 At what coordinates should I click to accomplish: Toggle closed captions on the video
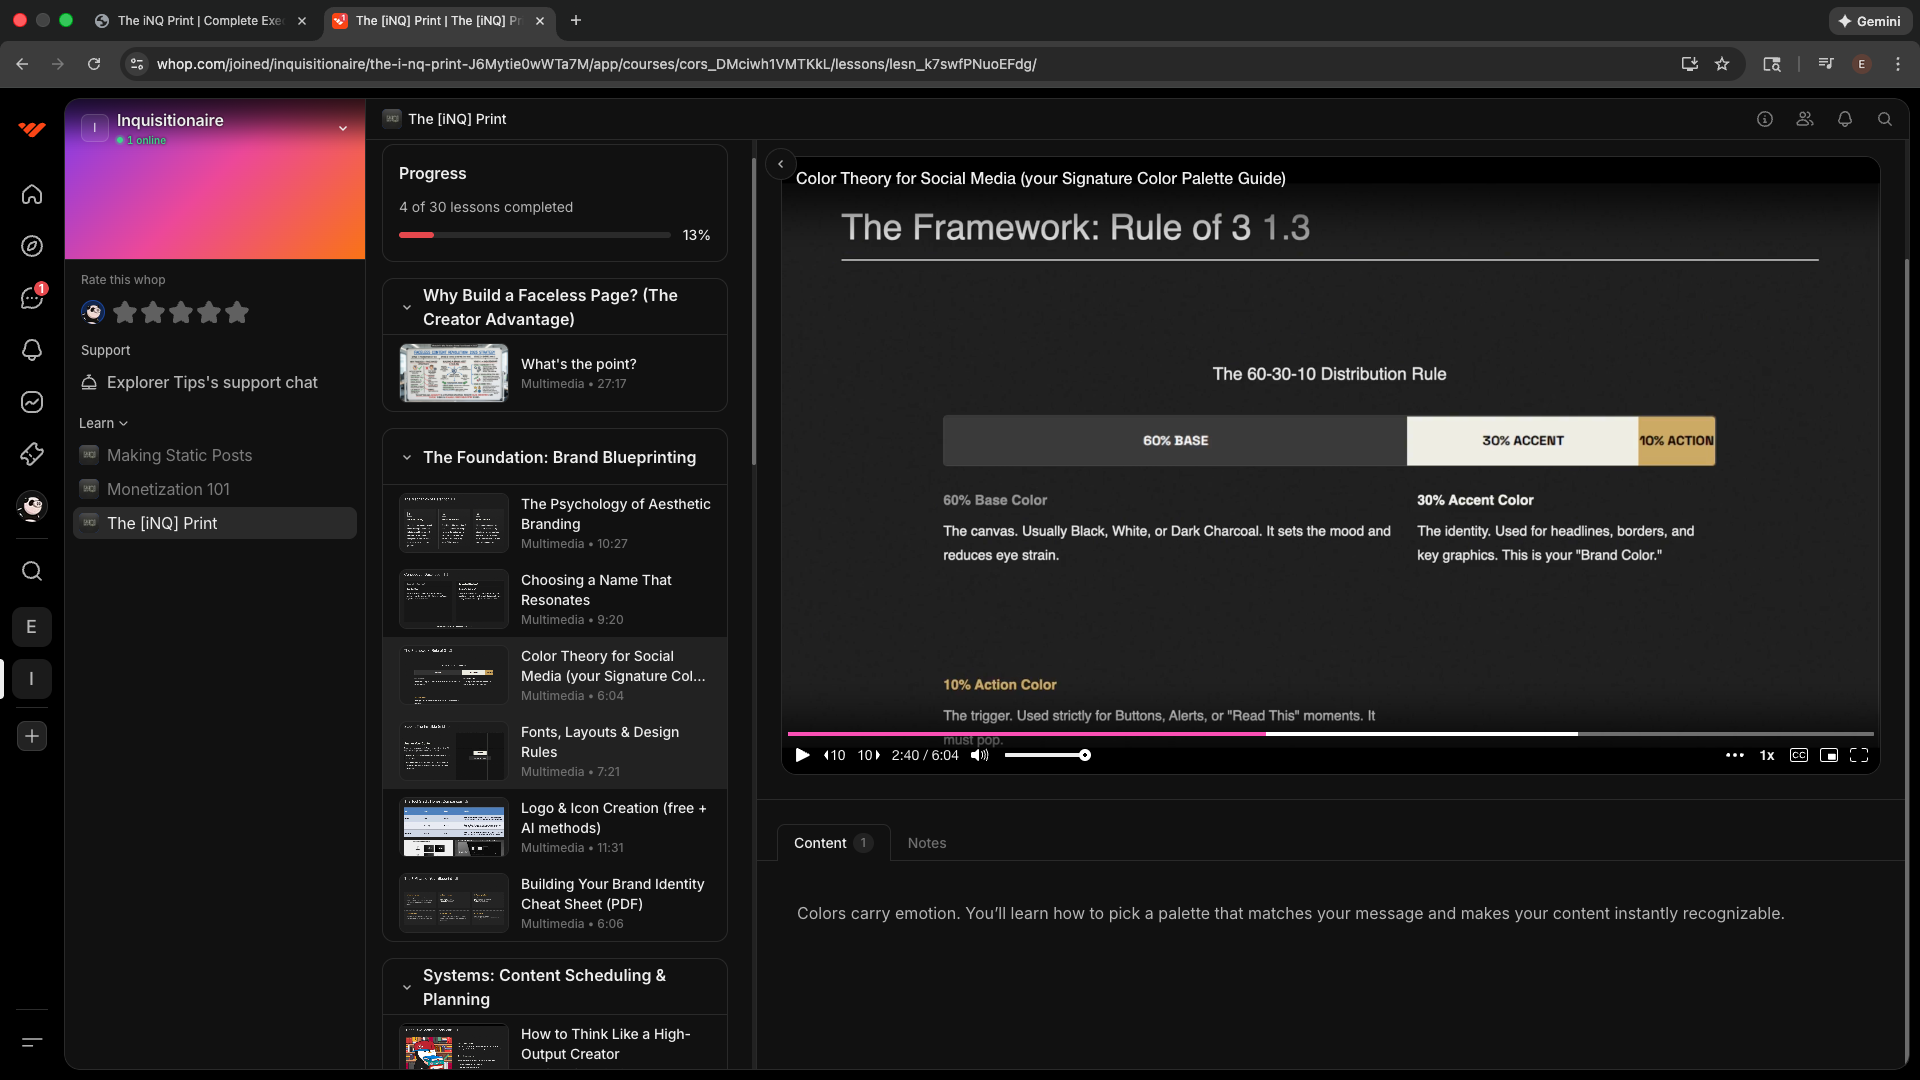(1798, 756)
